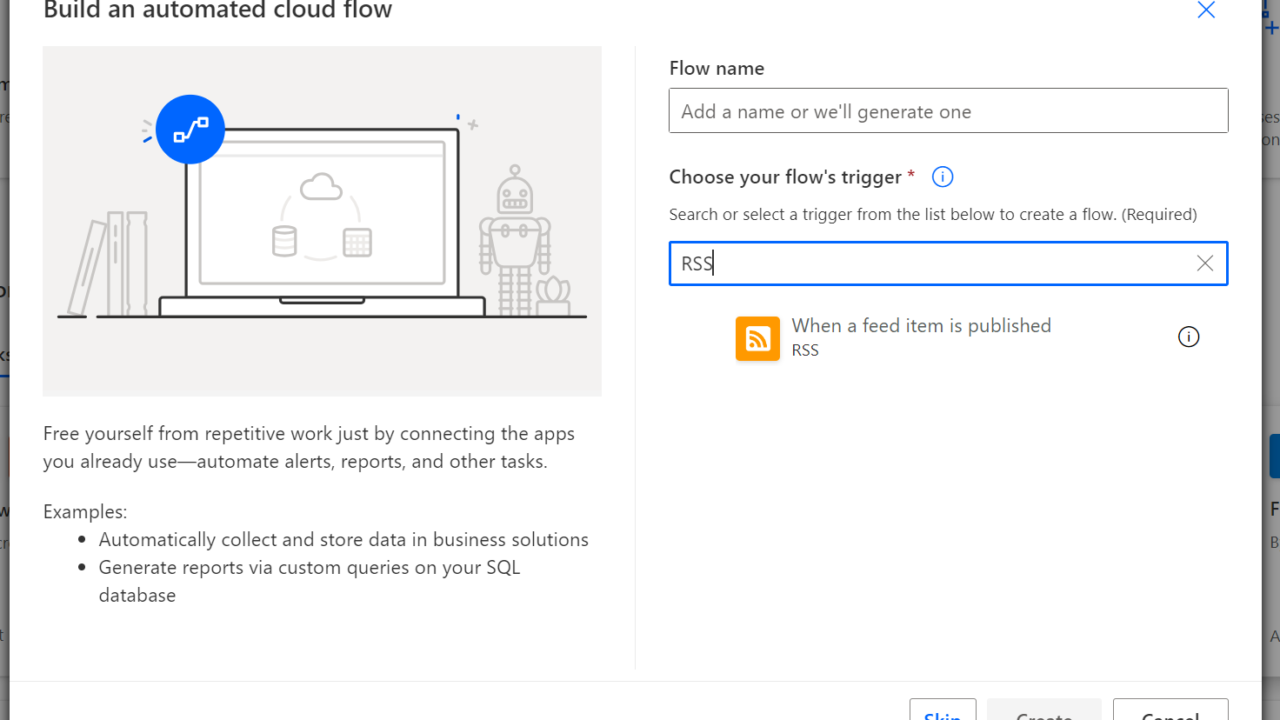Click the "Choose your flow's trigger" heading
The image size is (1280, 720).
[x=785, y=177]
